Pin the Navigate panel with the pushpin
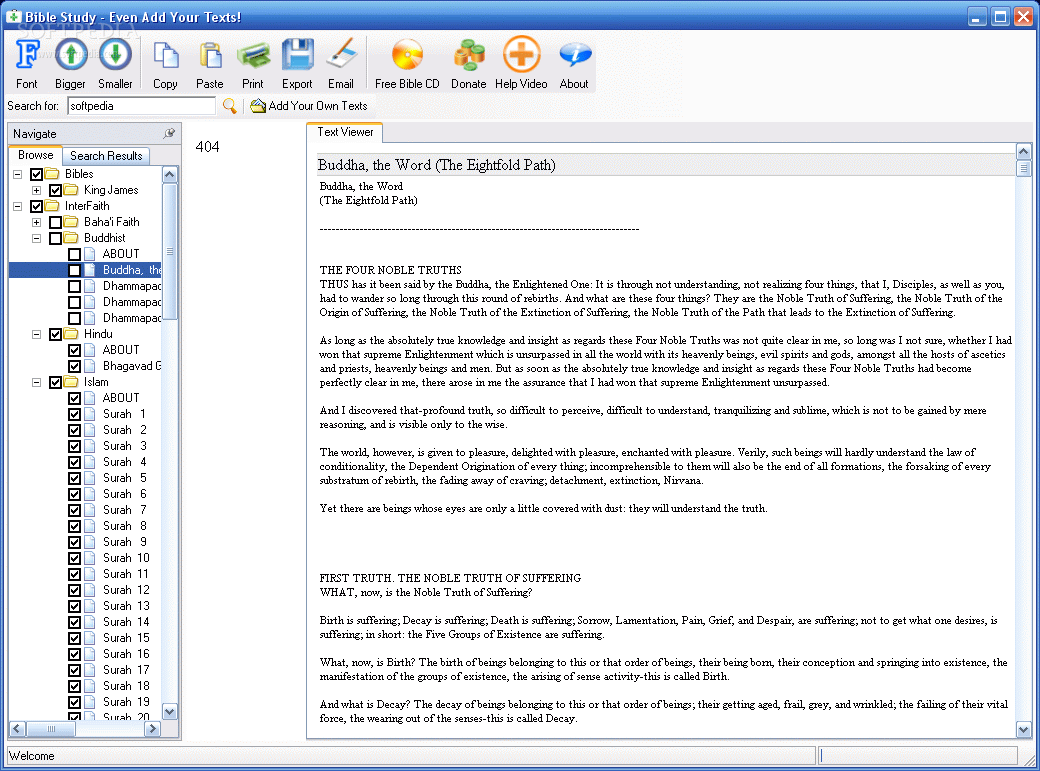This screenshot has width=1040, height=771. click(x=169, y=133)
